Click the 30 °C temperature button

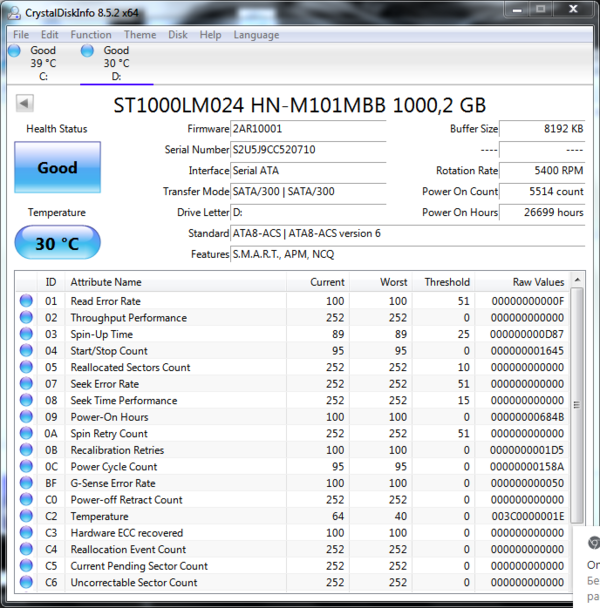point(57,243)
